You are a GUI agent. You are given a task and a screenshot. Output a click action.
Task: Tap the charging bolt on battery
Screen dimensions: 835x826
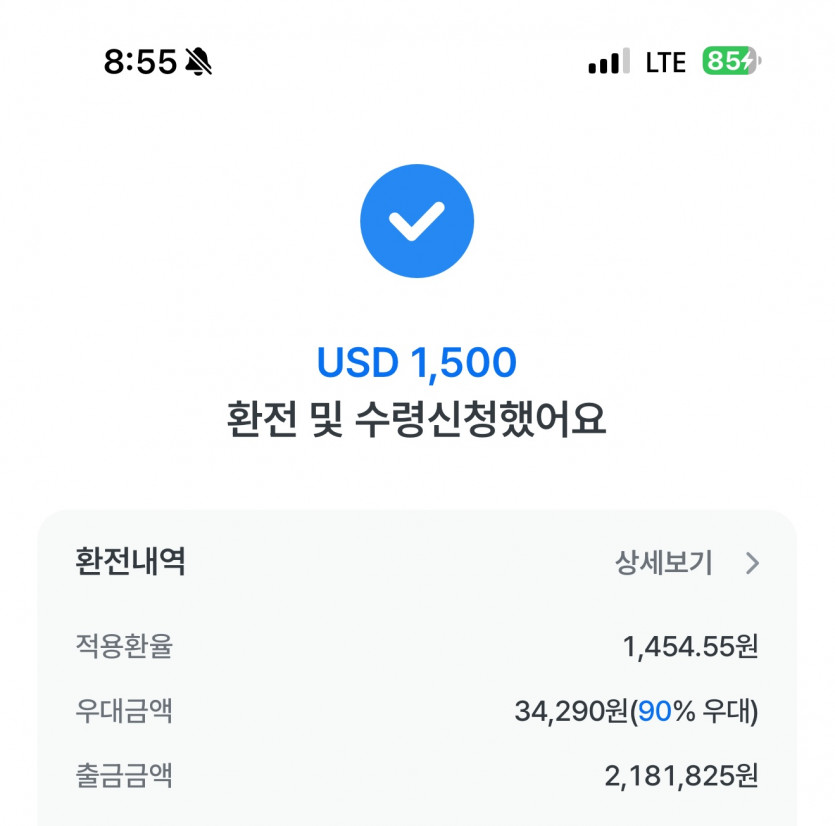747,62
